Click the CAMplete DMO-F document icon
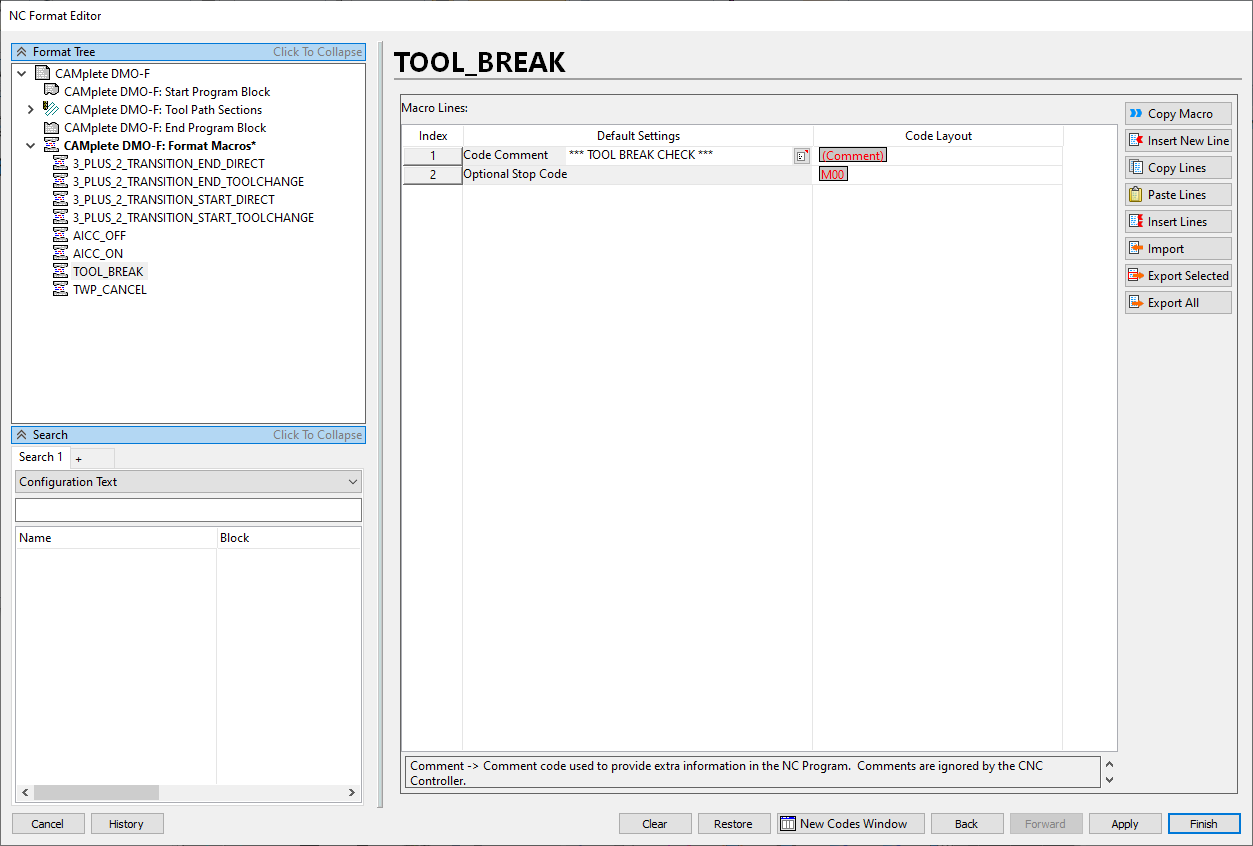Viewport: 1253px width, 846px height. 42,74
